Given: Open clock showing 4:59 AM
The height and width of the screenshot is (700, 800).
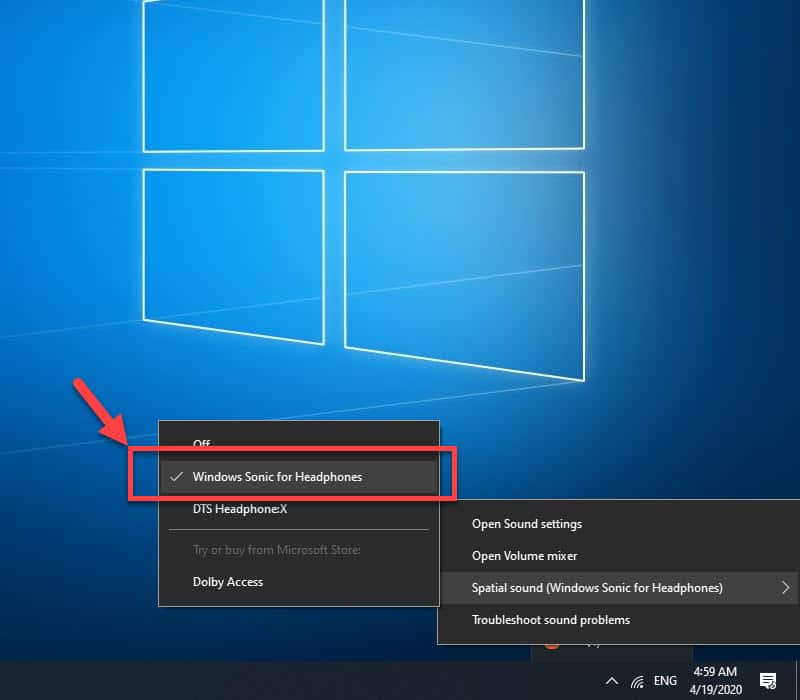Looking at the screenshot, I should (x=715, y=681).
